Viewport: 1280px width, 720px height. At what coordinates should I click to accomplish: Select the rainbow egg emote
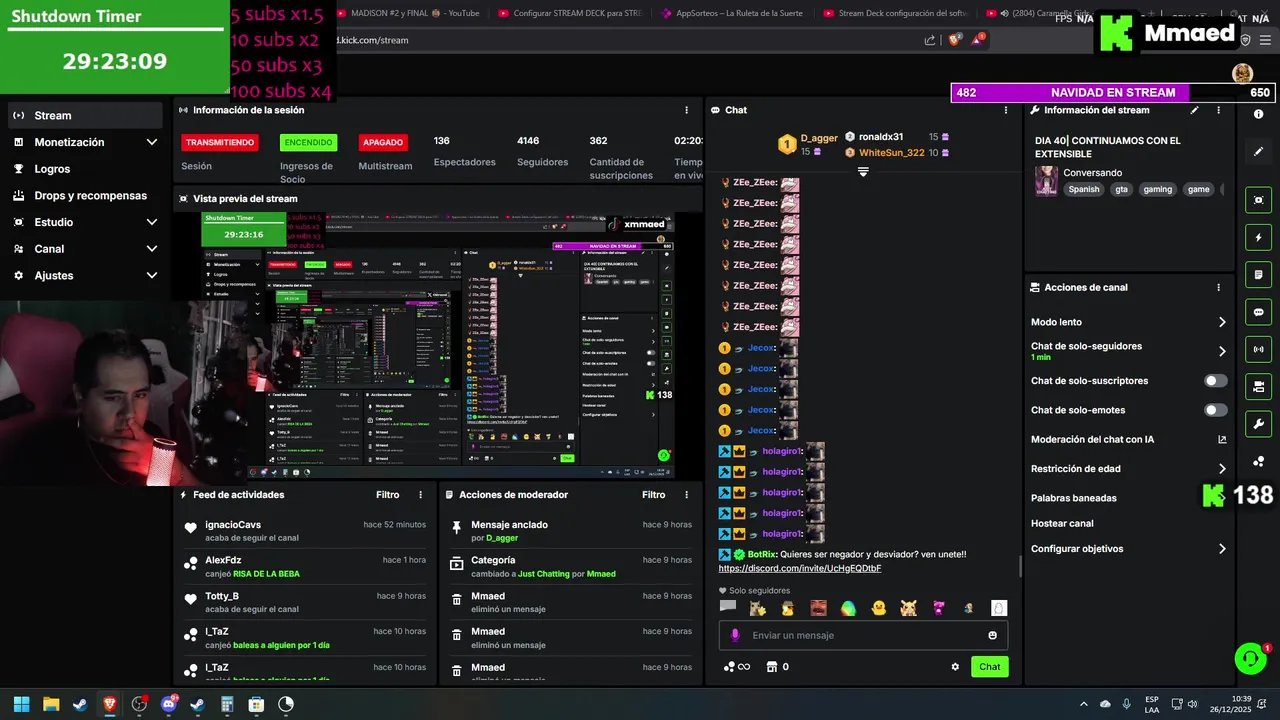click(x=848, y=608)
